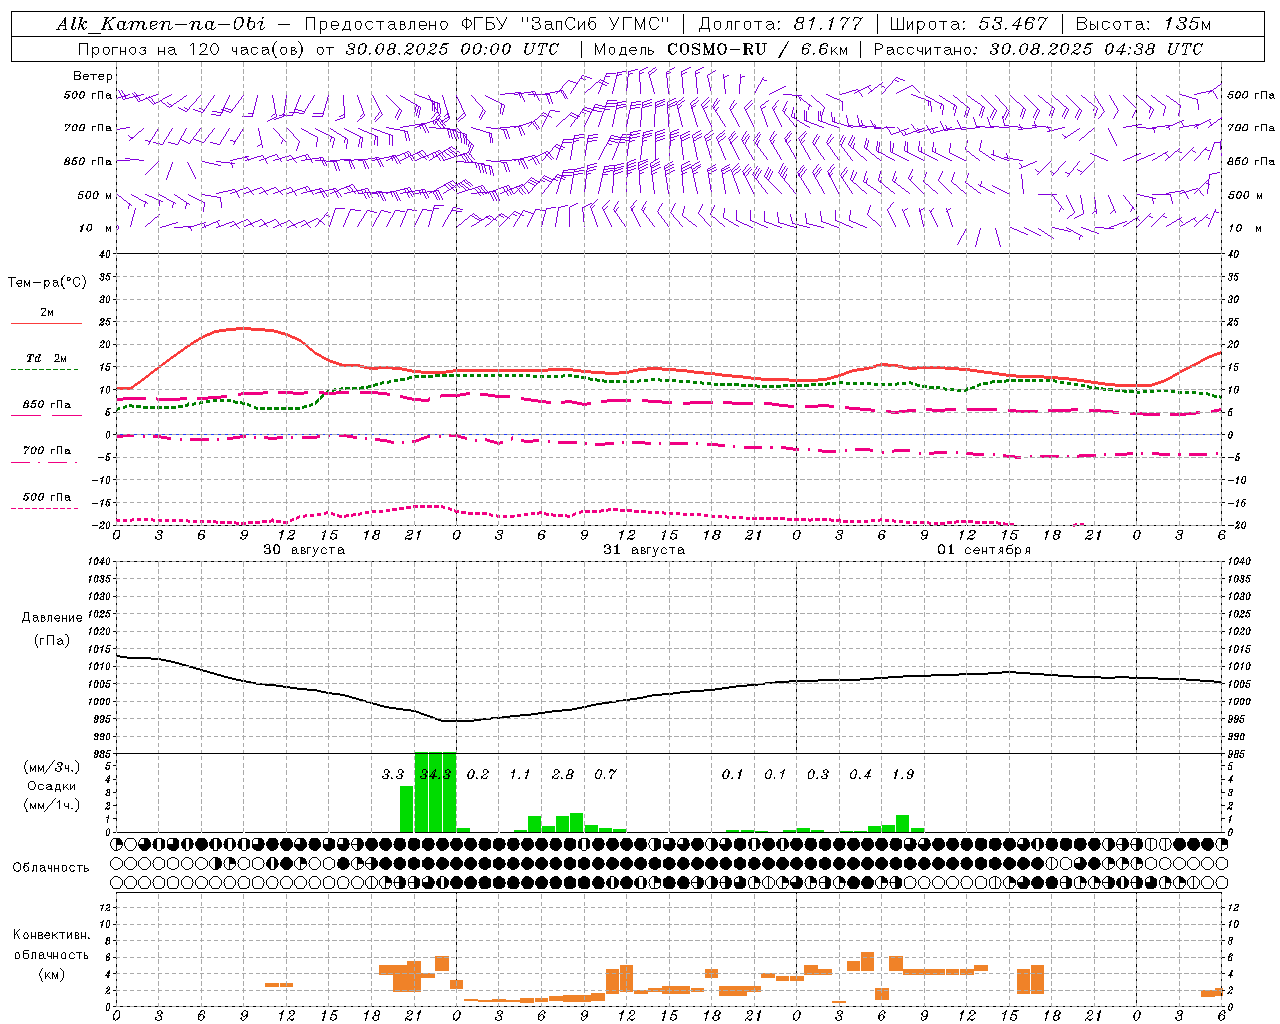The image size is (1280, 1024).
Task: Click the '(км)' convective height unit
Action: click(x=52, y=975)
